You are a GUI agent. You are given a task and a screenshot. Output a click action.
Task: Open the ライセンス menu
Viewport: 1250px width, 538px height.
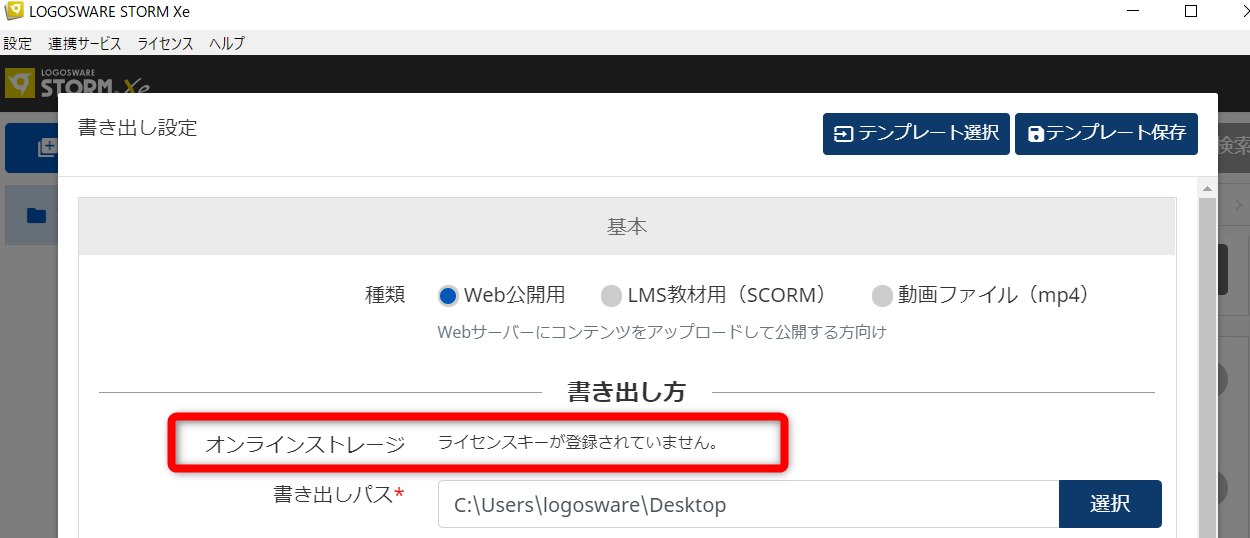(165, 44)
